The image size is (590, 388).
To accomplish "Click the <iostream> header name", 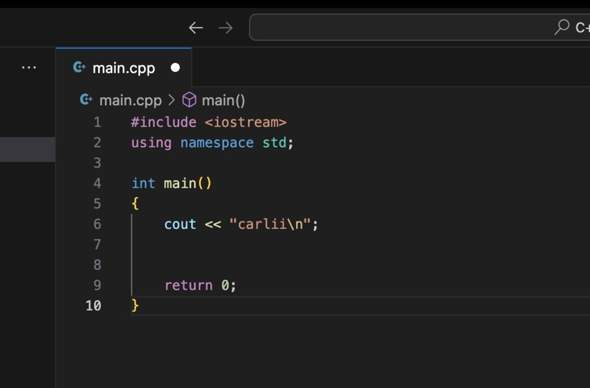I will pos(246,122).
